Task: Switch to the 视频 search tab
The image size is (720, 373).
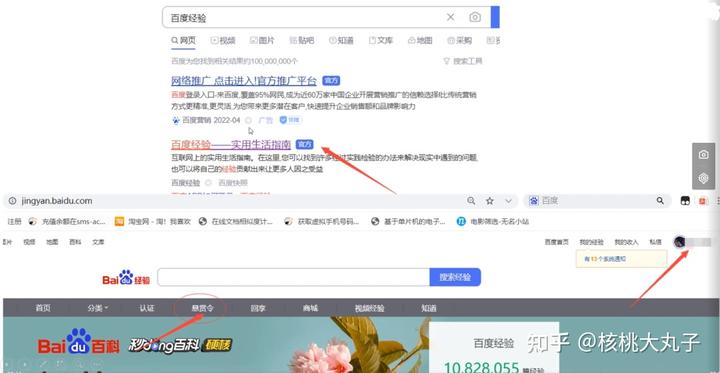Action: pos(223,41)
